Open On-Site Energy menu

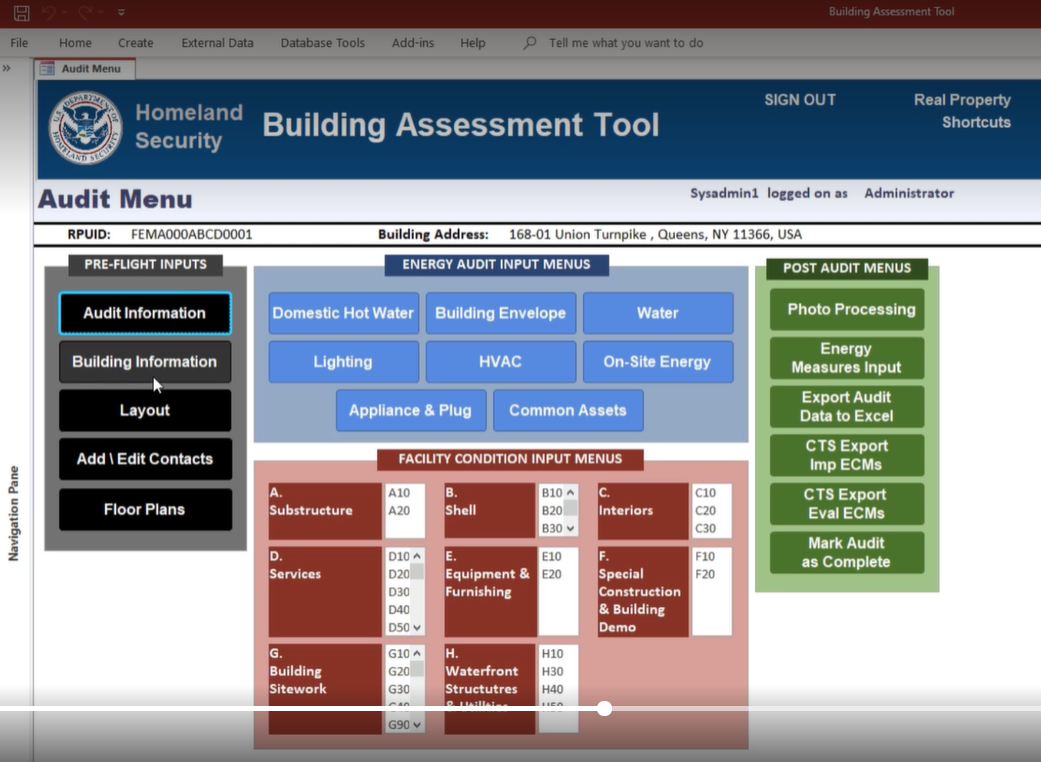point(658,362)
